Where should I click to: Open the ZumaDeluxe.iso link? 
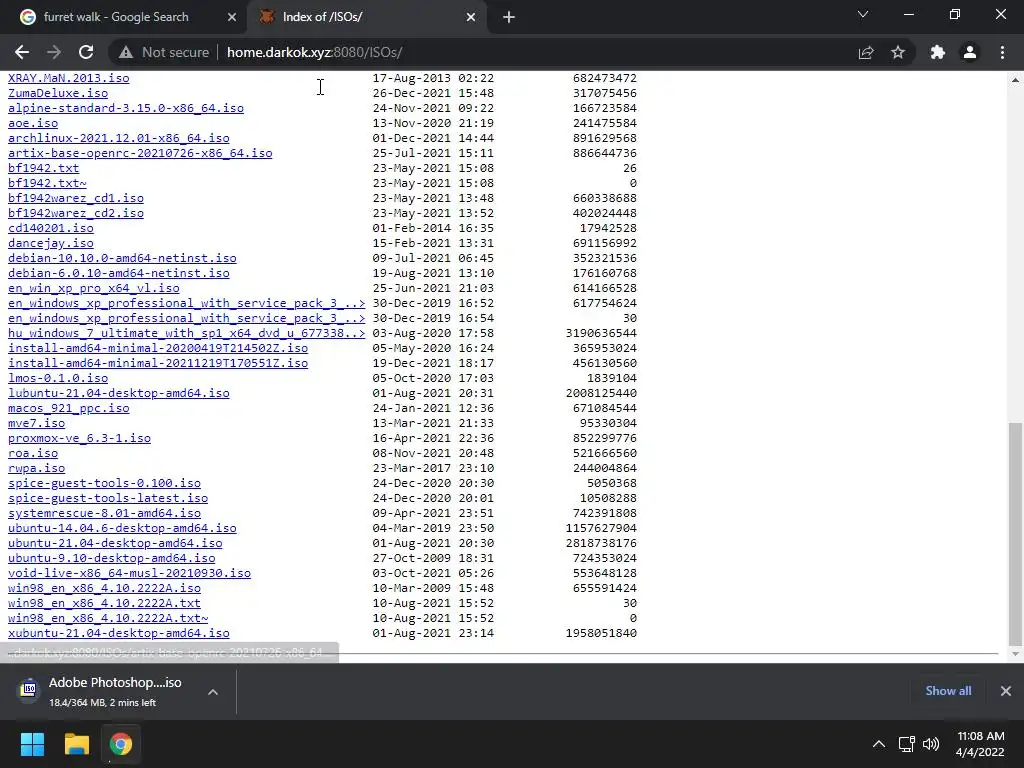coord(58,93)
